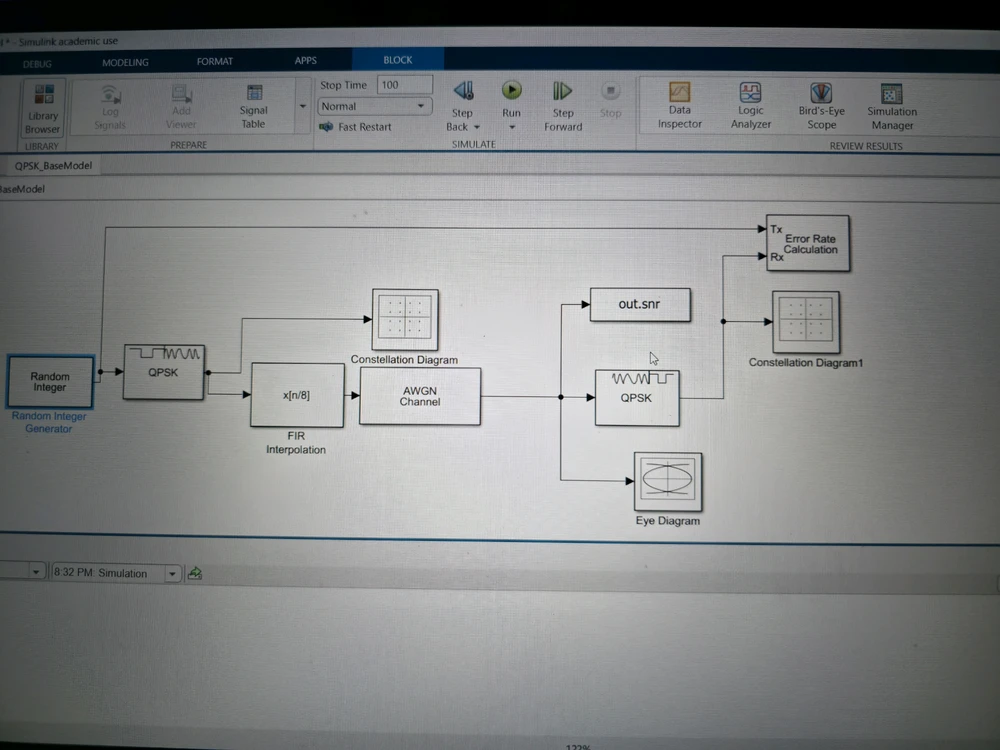1000x750 pixels.
Task: Open the 8:32 PM Simulation dropdown
Action: (x=172, y=573)
